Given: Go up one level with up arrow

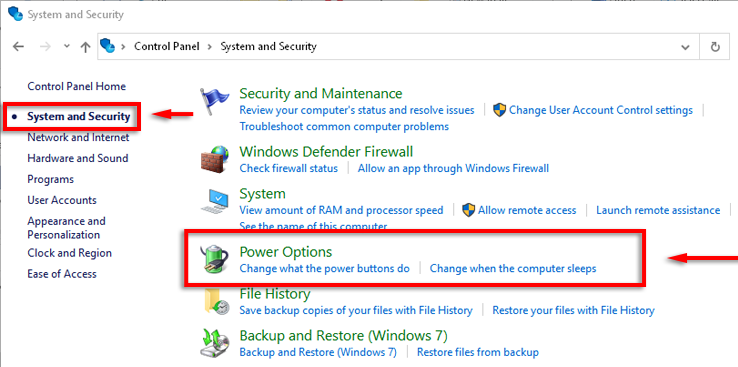Looking at the screenshot, I should click(85, 47).
